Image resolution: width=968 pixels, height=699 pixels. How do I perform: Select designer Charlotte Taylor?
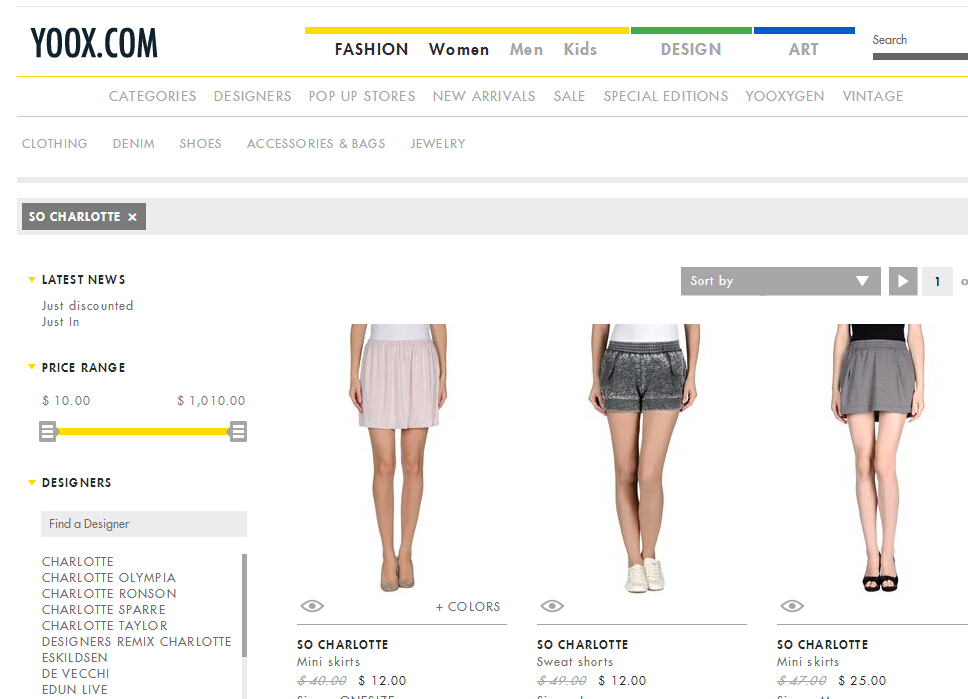pos(104,626)
